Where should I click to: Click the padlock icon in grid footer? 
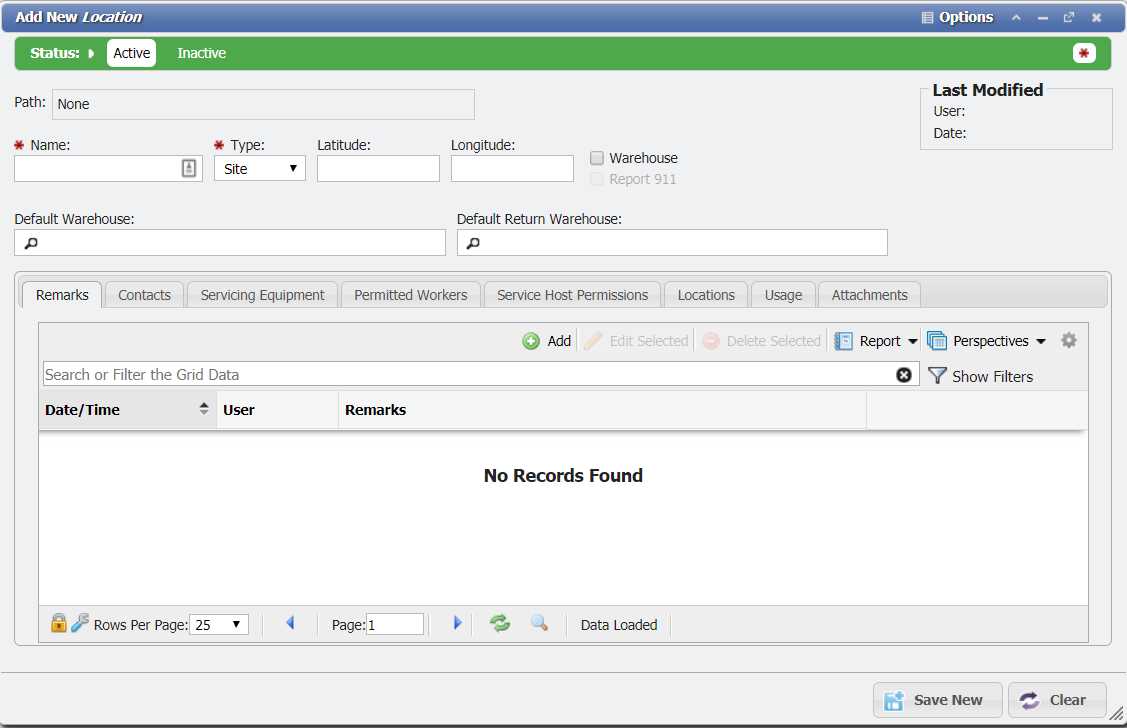pyautogui.click(x=59, y=624)
